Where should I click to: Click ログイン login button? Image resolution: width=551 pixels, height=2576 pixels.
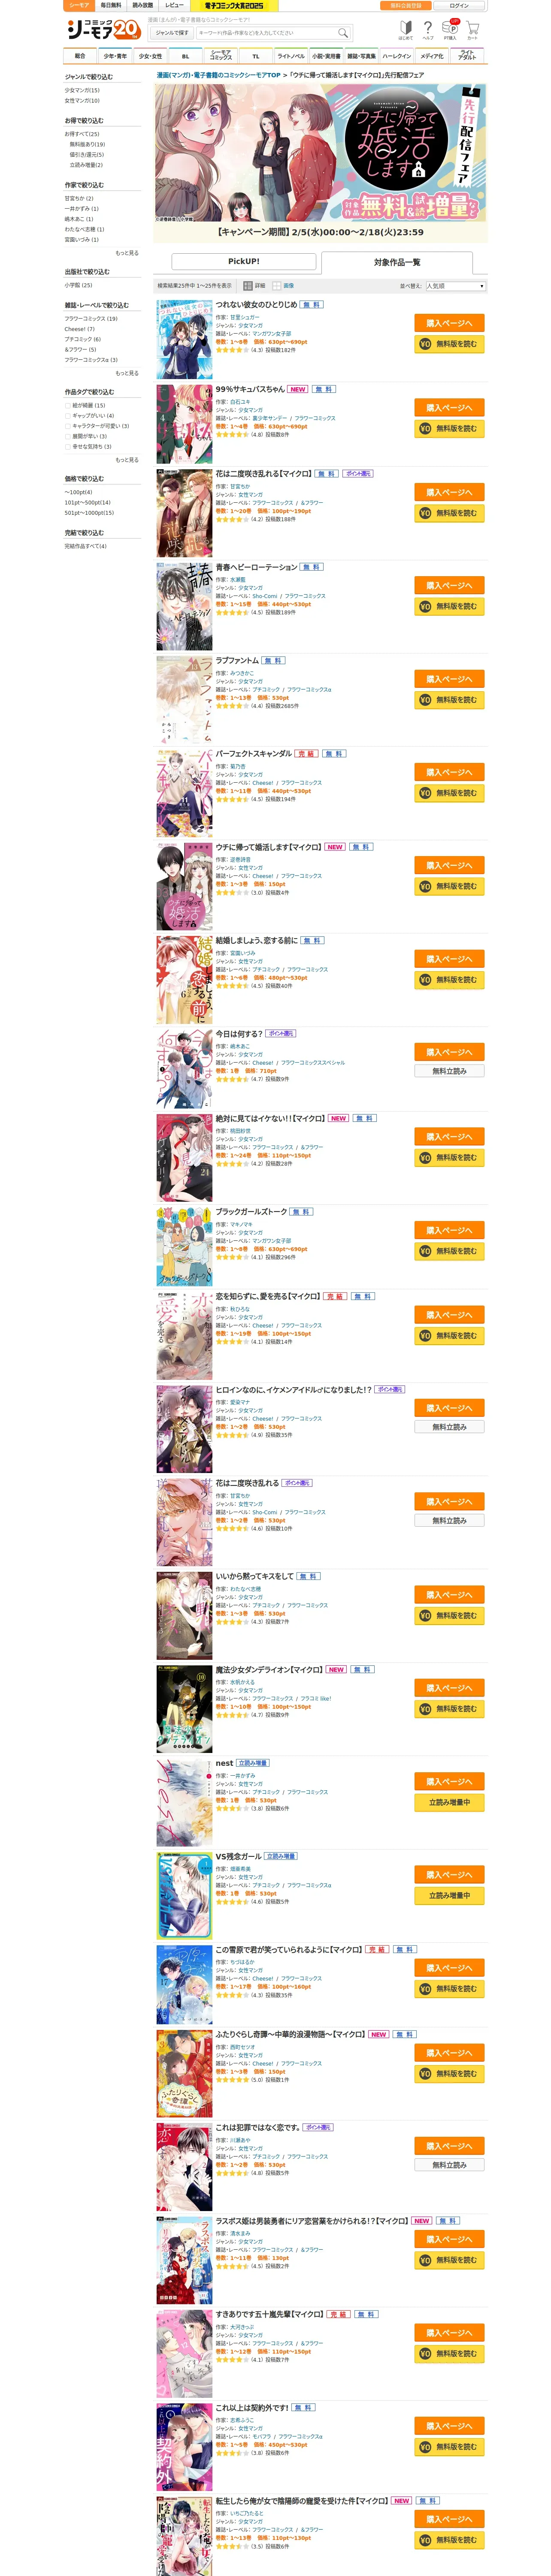click(x=459, y=5)
